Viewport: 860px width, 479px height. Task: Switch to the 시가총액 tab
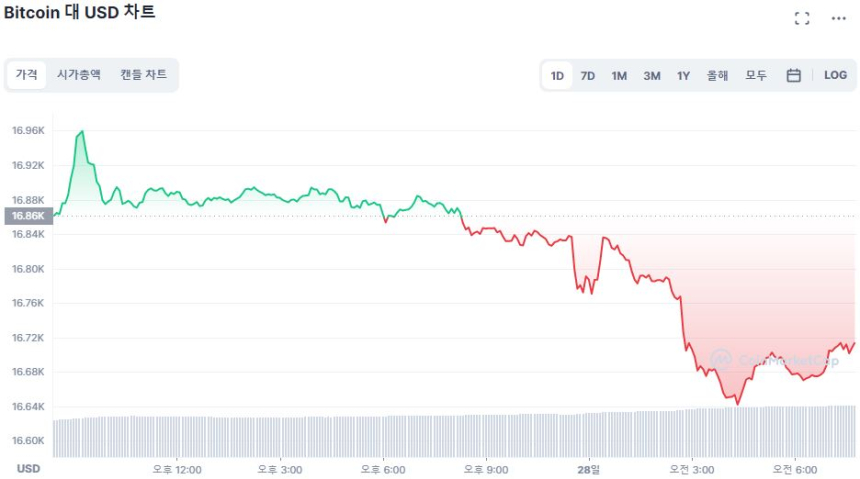click(x=78, y=75)
